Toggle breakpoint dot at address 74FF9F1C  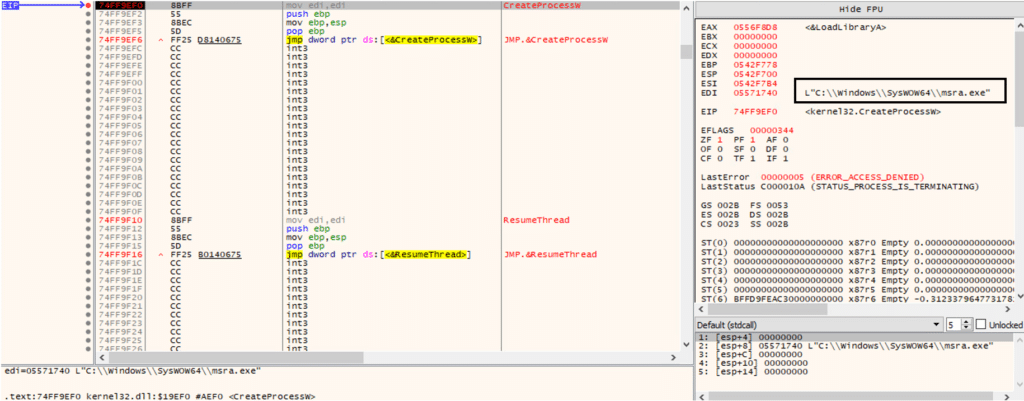click(x=88, y=263)
